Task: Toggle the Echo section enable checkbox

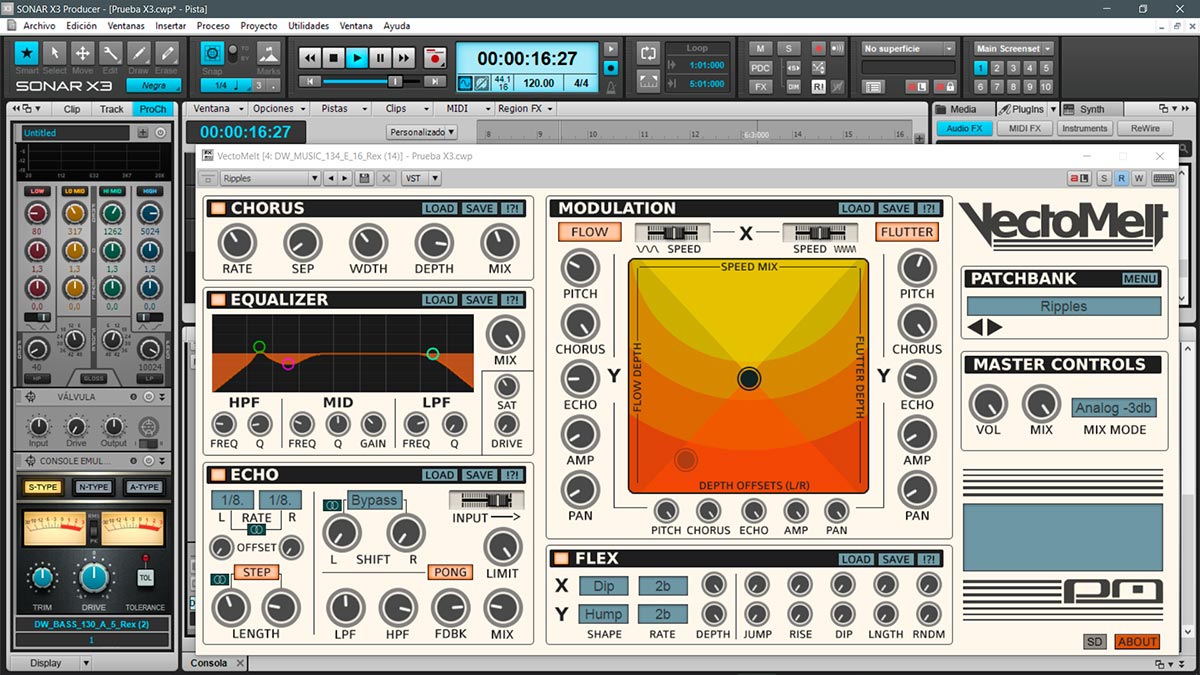Action: coord(217,474)
